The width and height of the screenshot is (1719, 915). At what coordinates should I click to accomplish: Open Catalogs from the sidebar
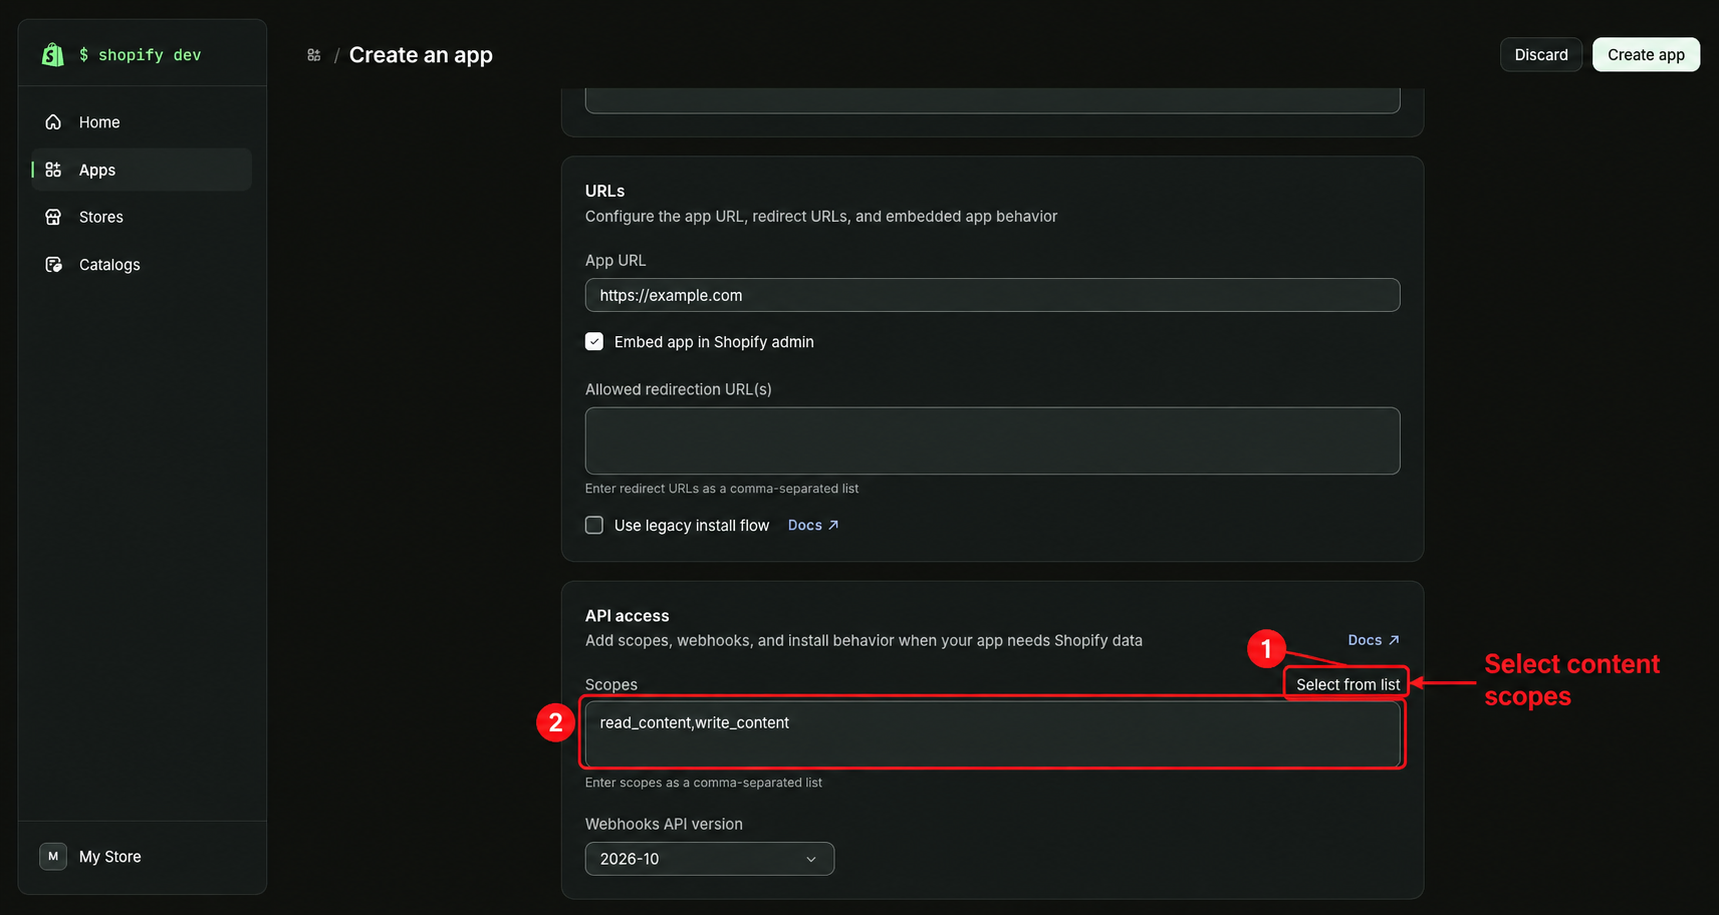click(x=141, y=264)
